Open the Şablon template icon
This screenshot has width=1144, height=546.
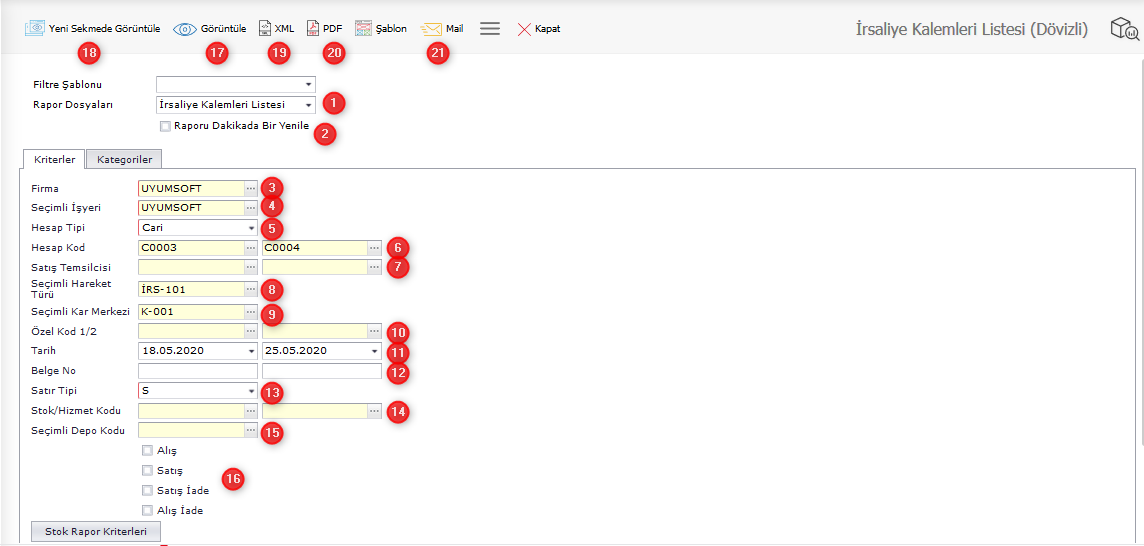364,29
